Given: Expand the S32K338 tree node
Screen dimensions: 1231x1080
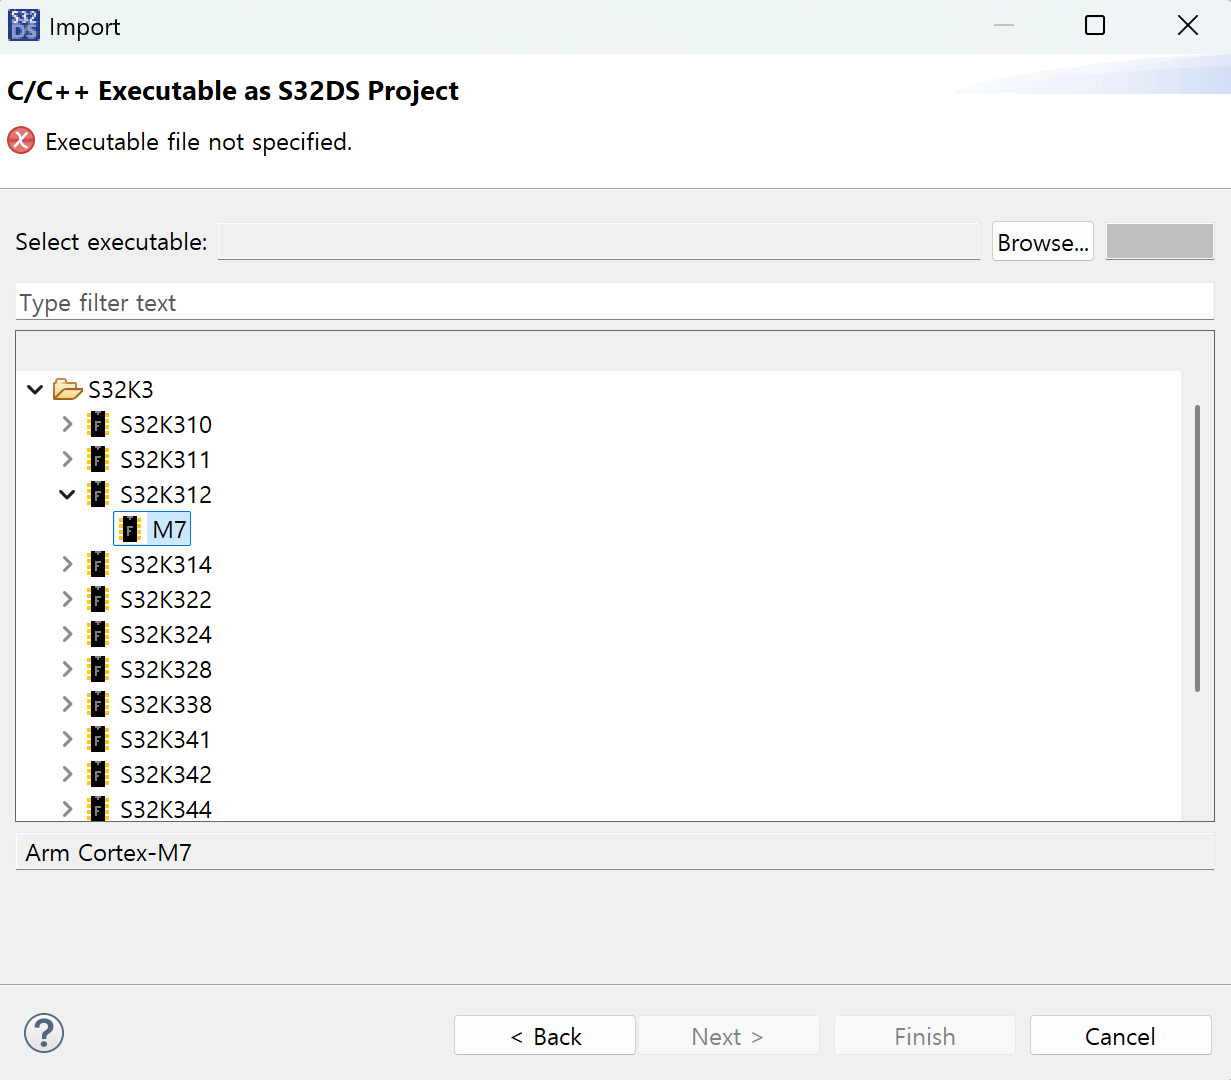Looking at the screenshot, I should tap(67, 704).
